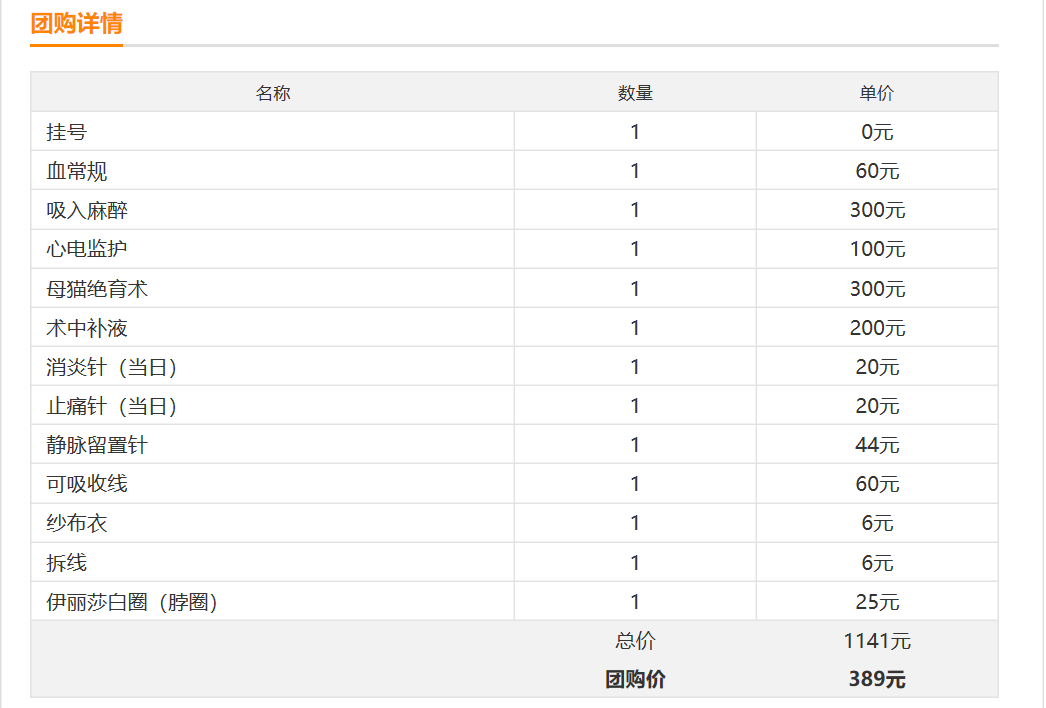Viewport: 1046px width, 708px height.
Task: Click the group price 389元
Action: click(x=877, y=679)
